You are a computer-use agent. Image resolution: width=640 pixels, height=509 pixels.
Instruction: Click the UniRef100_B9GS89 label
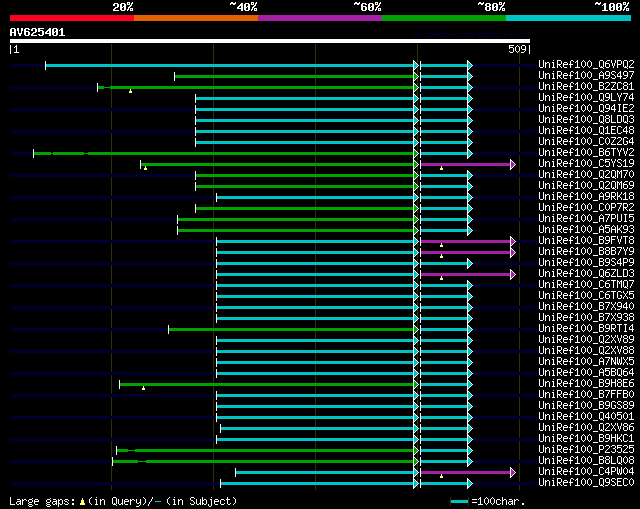tap(586, 406)
